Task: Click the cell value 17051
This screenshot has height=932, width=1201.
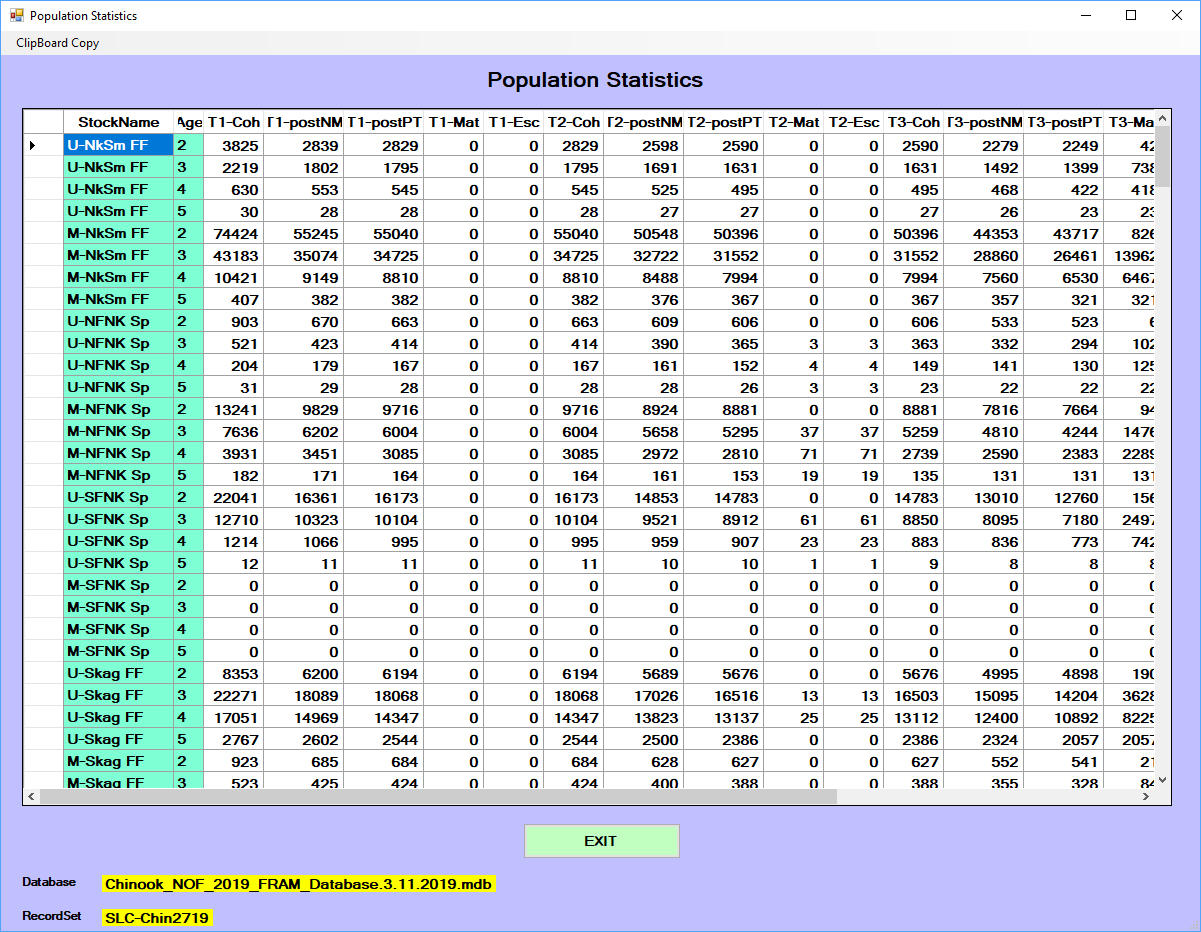Action: pos(233,717)
